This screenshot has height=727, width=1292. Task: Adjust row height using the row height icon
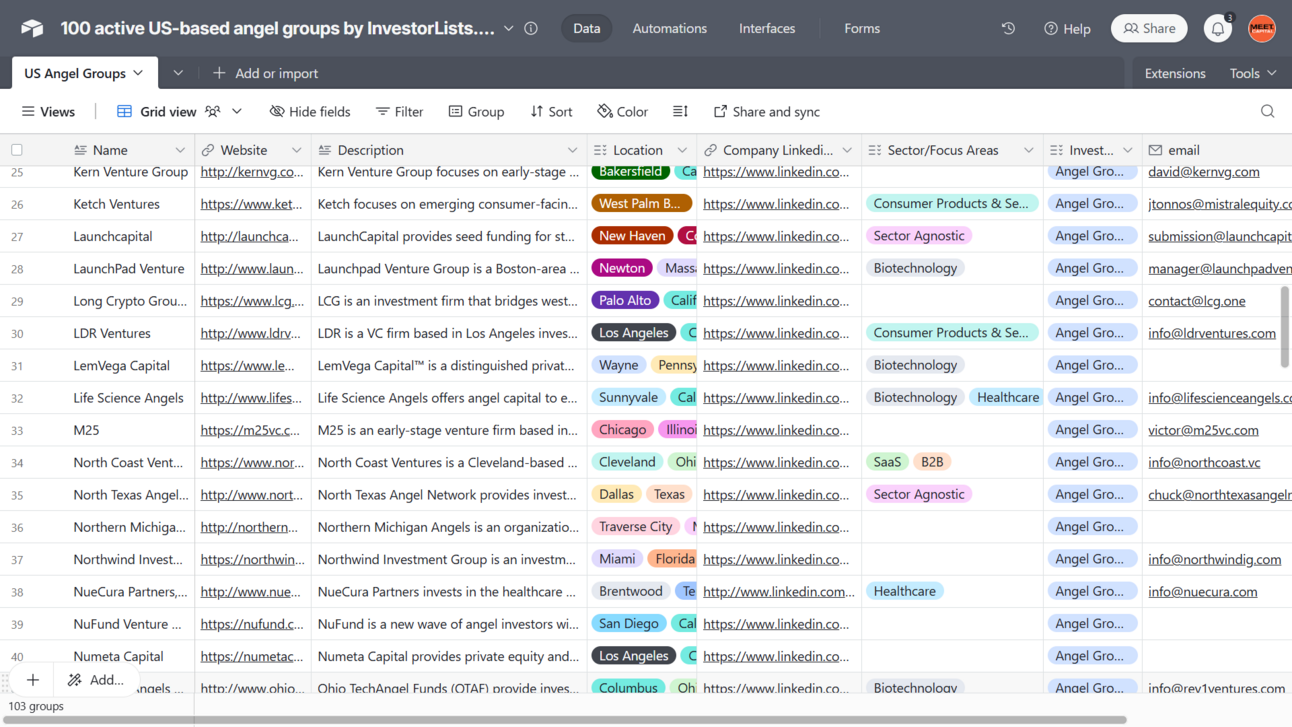pos(680,111)
